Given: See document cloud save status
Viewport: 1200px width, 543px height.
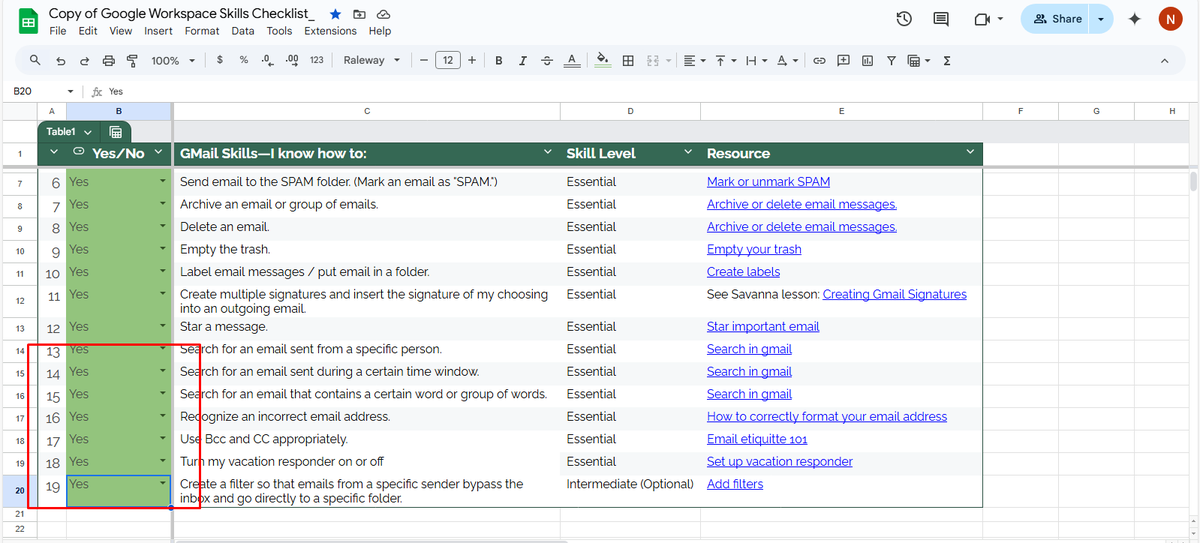Looking at the screenshot, I should 383,14.
